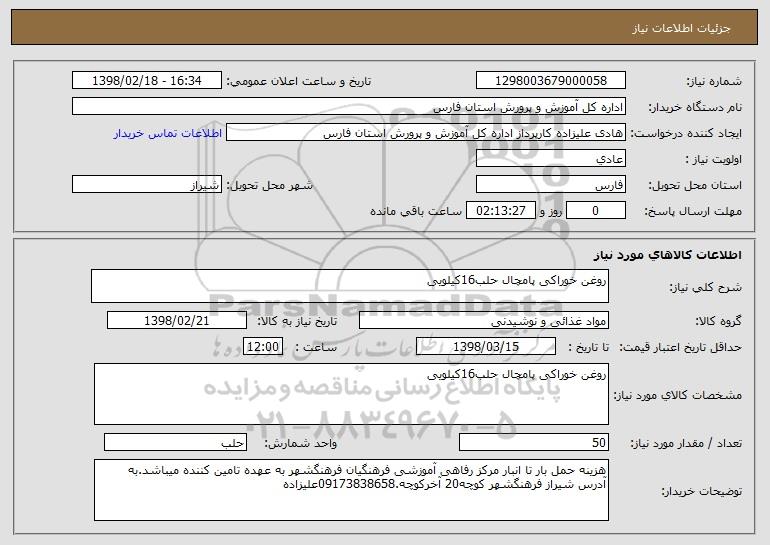The height and width of the screenshot is (545, 770).
Task: Click the شهر محل تحویل field شیراز
Action: tap(147, 185)
